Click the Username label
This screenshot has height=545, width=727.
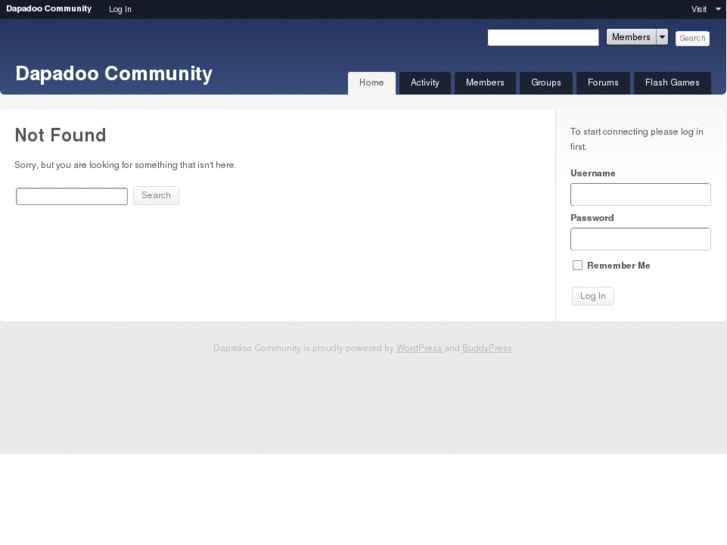[x=593, y=173]
